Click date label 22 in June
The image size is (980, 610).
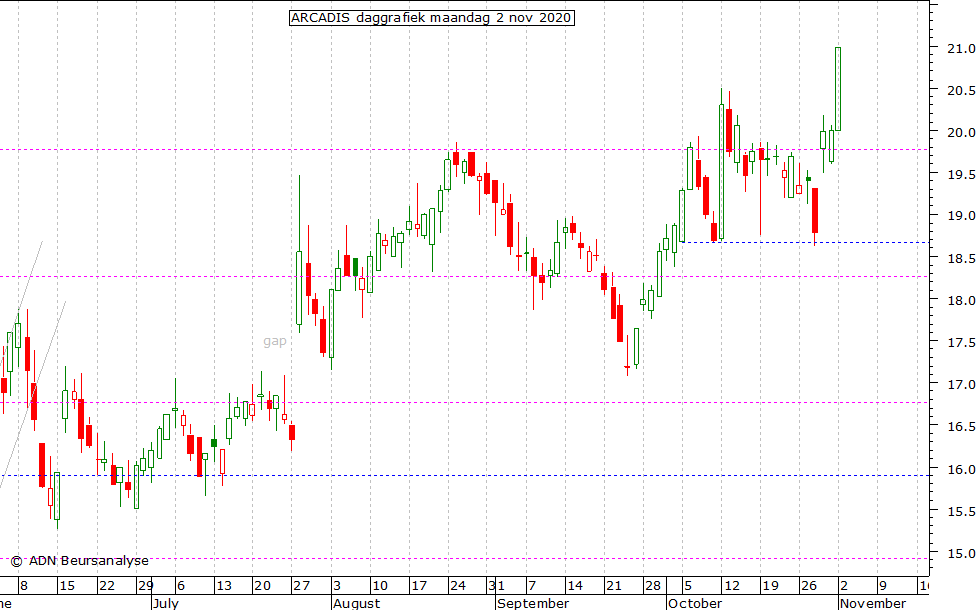(107, 586)
